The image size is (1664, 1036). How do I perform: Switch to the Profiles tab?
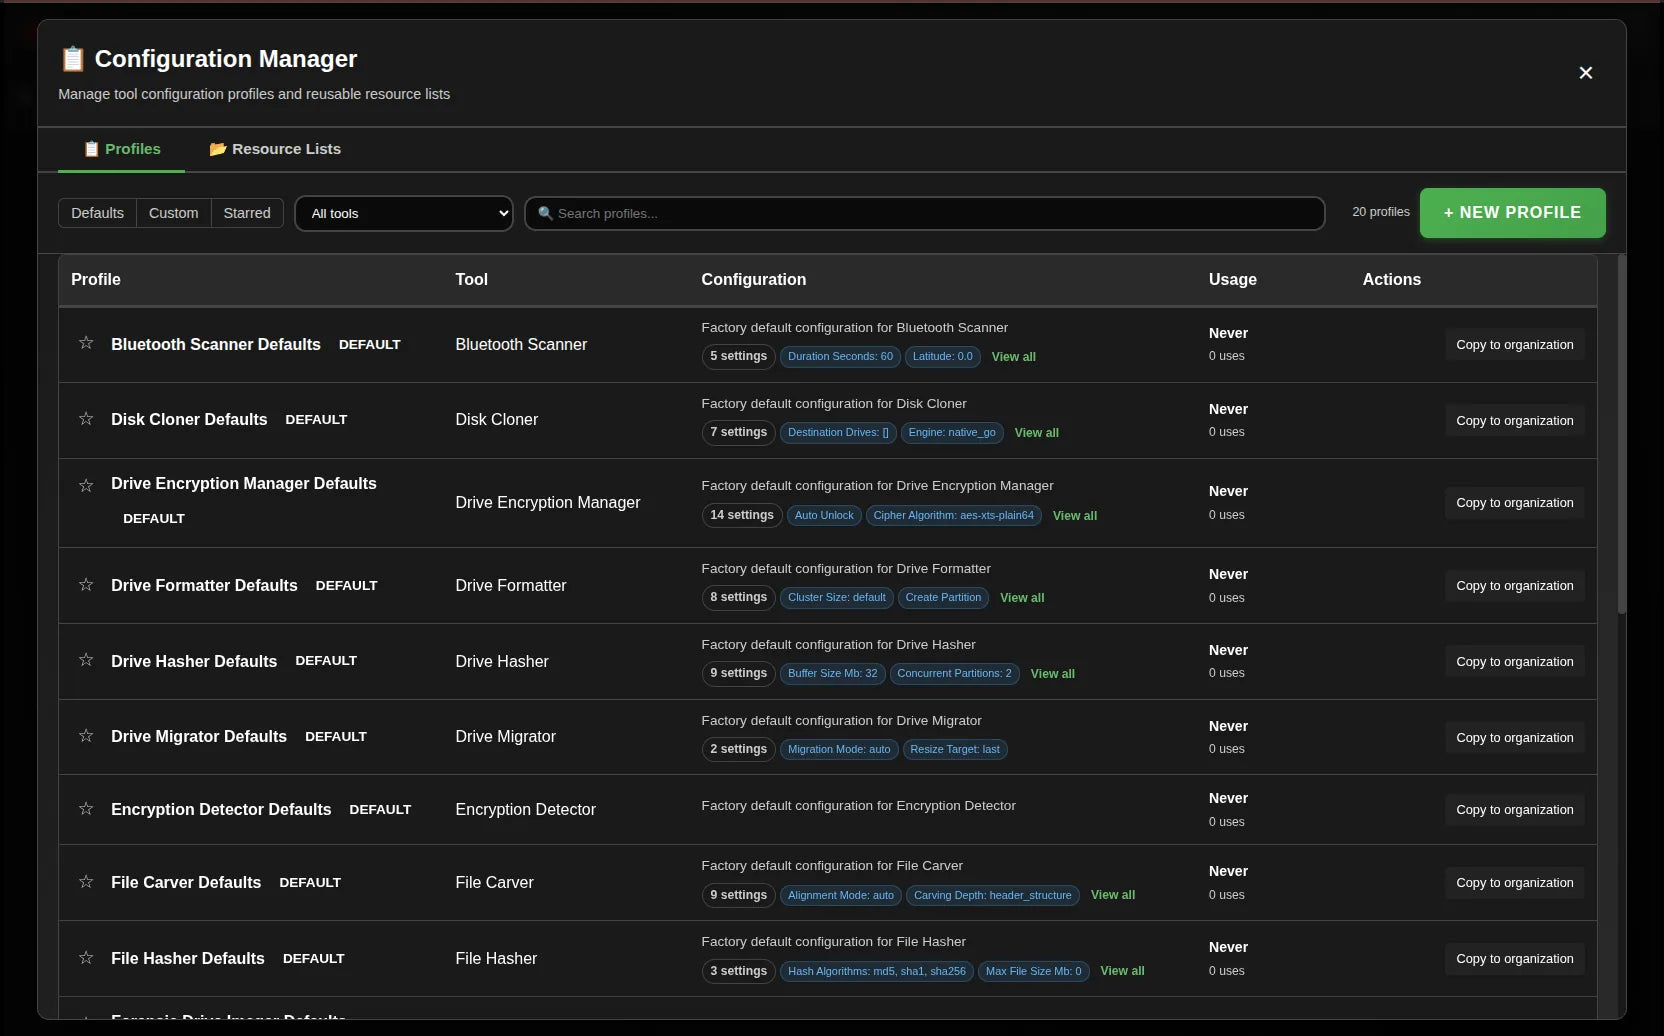[122, 149]
